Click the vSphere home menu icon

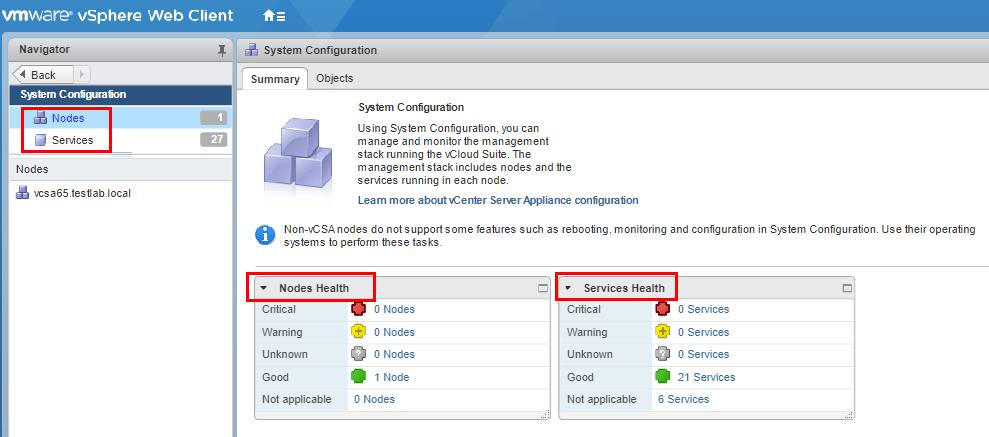click(x=273, y=16)
